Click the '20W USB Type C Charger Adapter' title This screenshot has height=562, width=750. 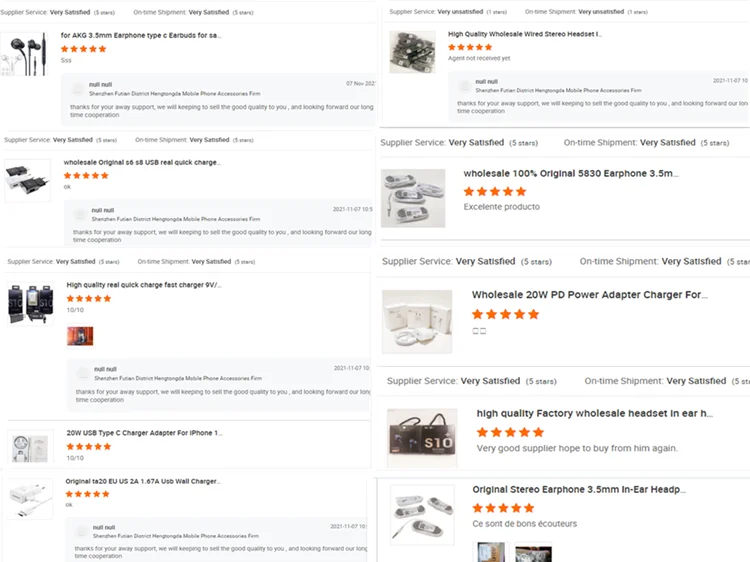tap(144, 432)
